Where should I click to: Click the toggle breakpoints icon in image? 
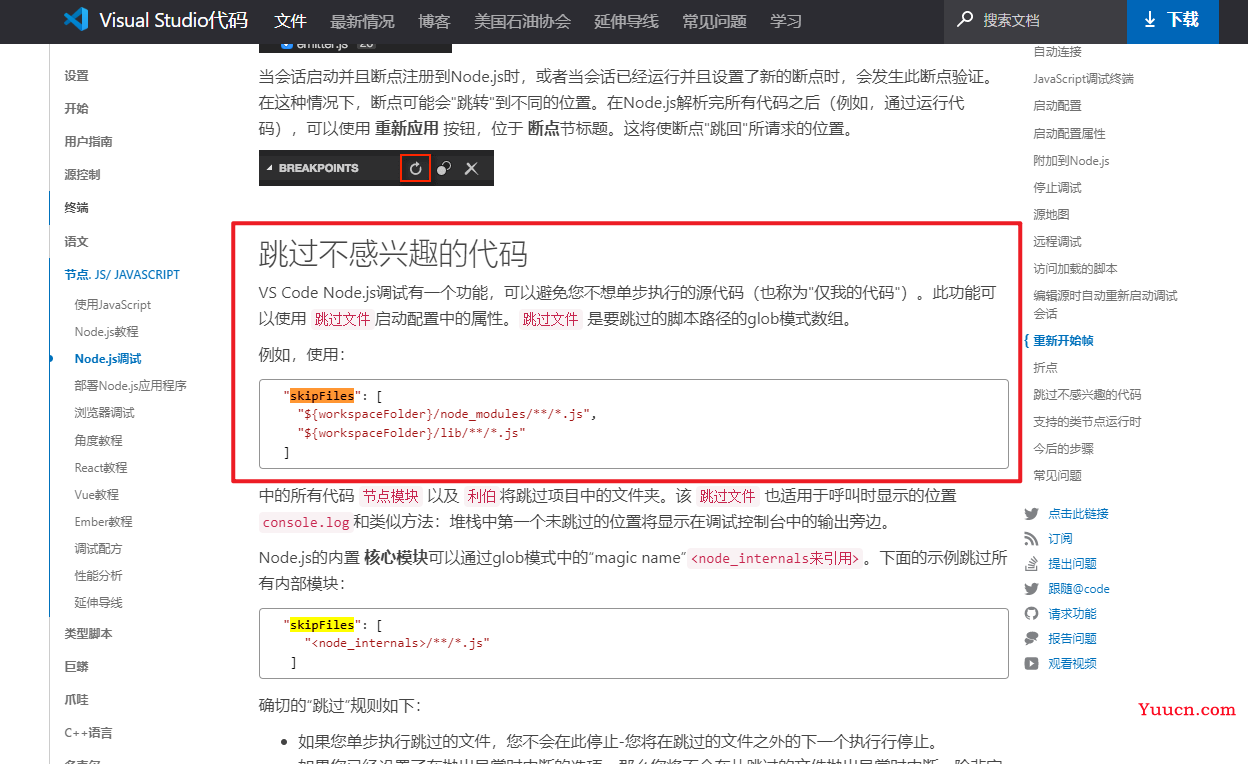[444, 168]
